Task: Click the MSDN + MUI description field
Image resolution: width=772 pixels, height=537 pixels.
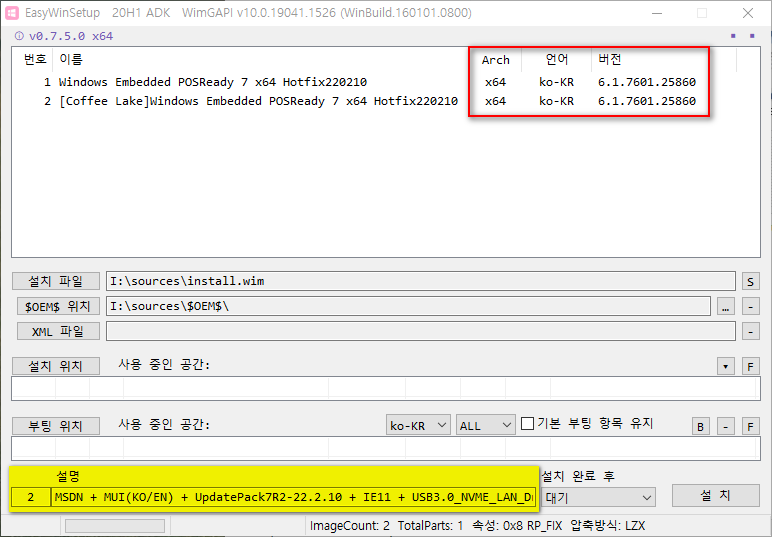Action: [x=293, y=497]
